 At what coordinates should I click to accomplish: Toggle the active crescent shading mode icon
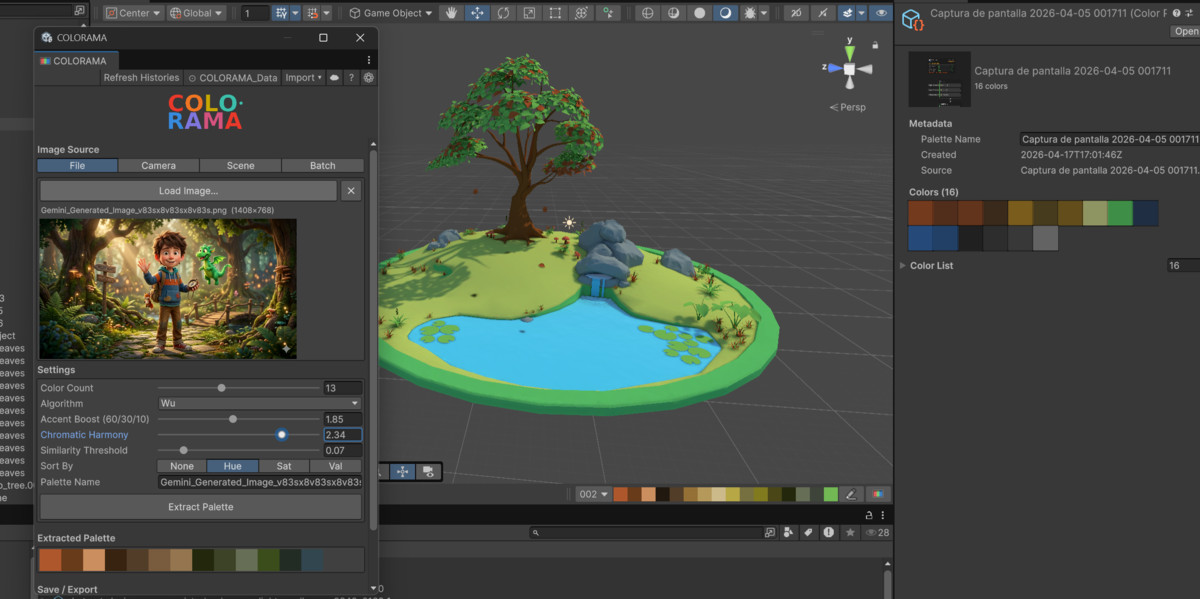[x=725, y=13]
